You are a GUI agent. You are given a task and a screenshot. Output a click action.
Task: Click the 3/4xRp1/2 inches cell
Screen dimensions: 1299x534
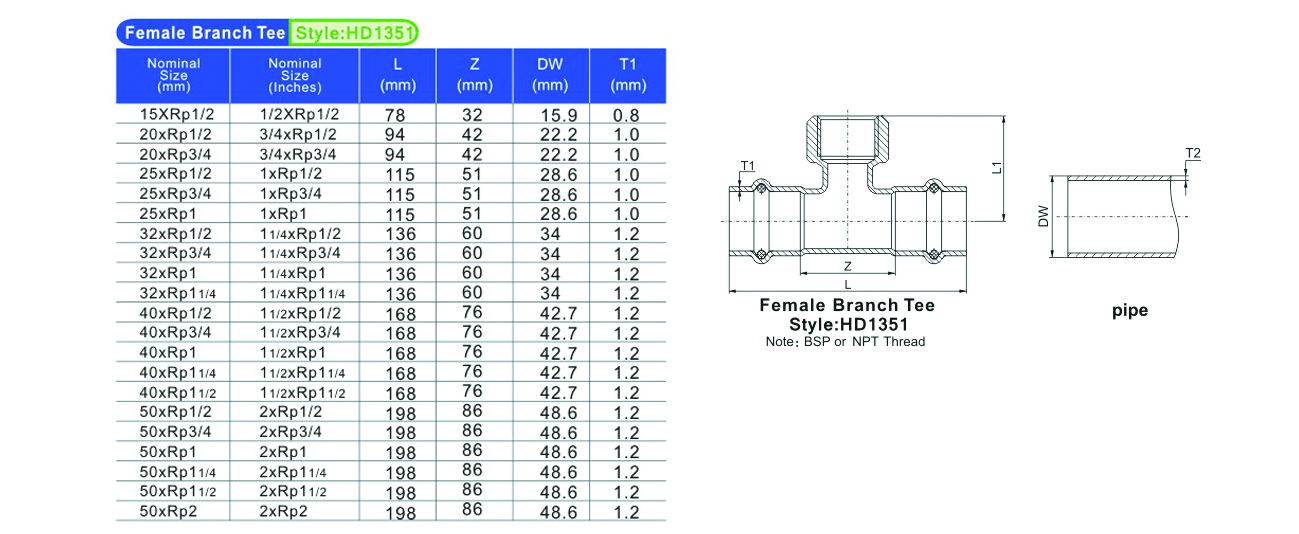pos(298,134)
